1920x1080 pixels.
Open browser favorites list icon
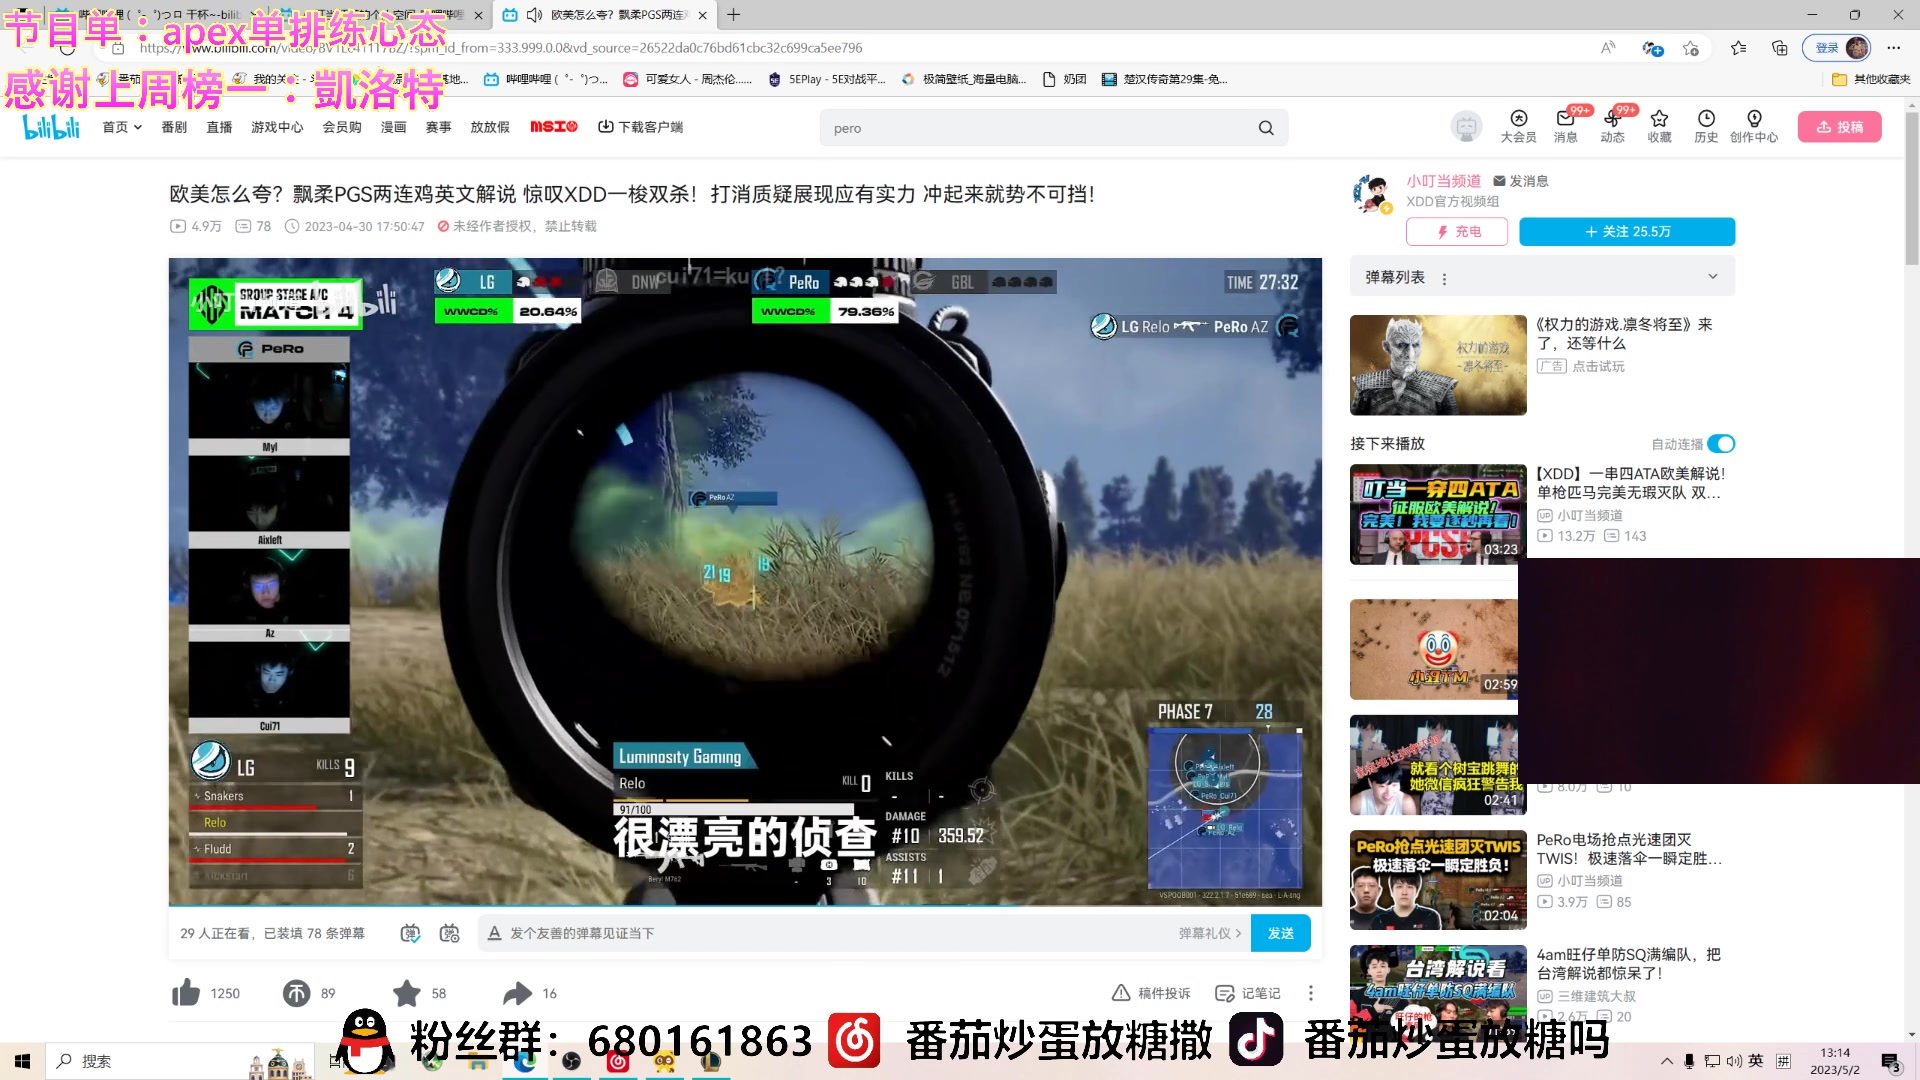[1738, 47]
